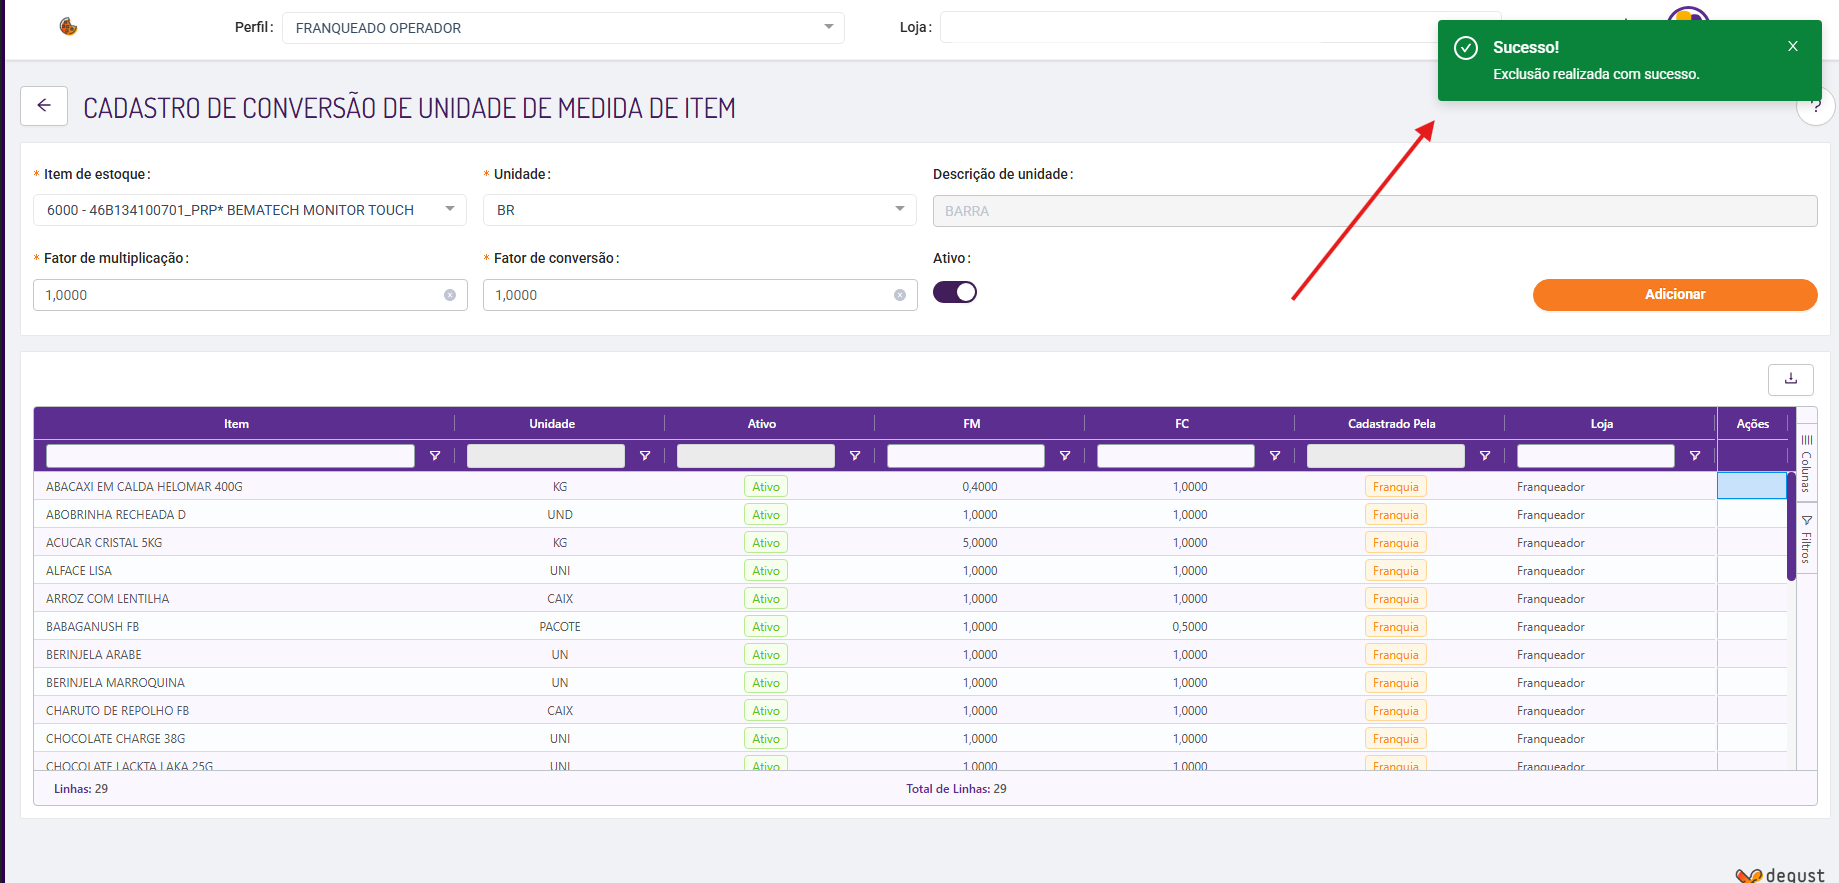
Task: Select row BERINJELA ARABE
Action: pos(910,655)
